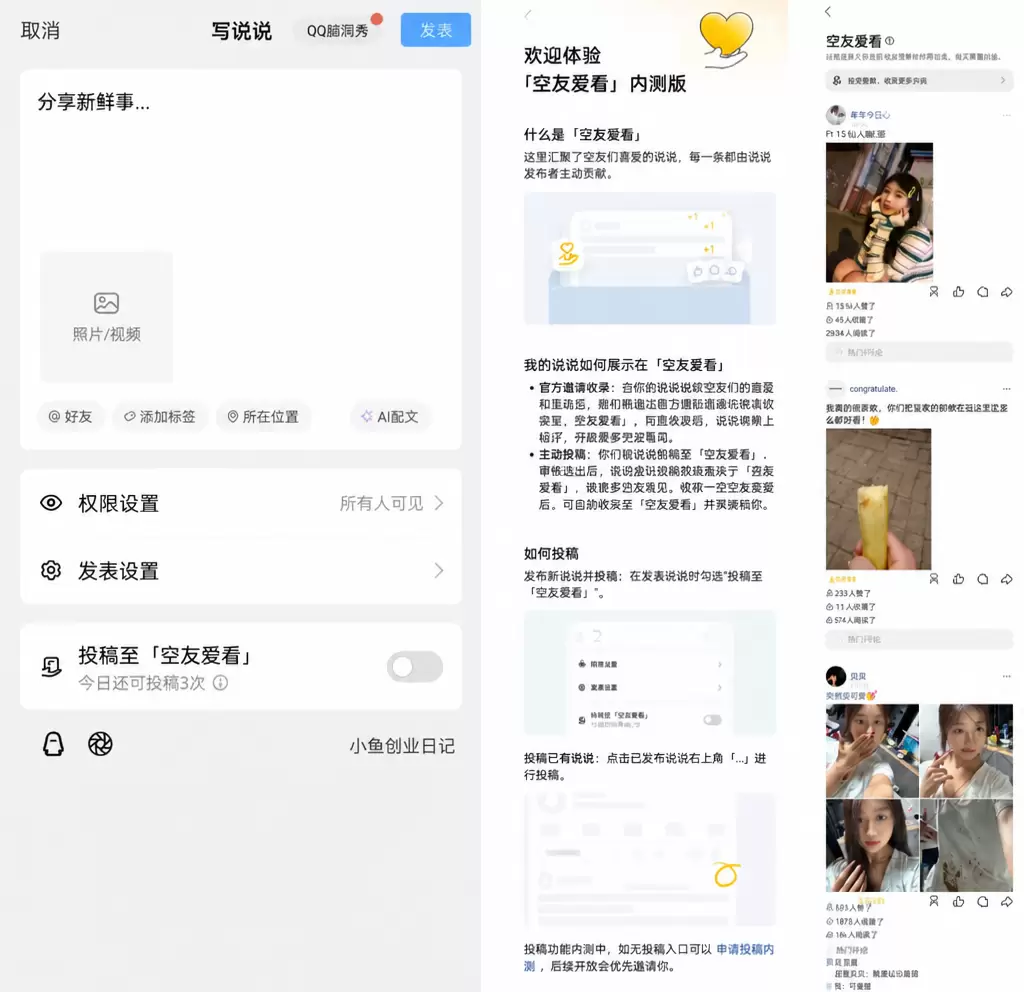Share the first feed post

click(1006, 292)
